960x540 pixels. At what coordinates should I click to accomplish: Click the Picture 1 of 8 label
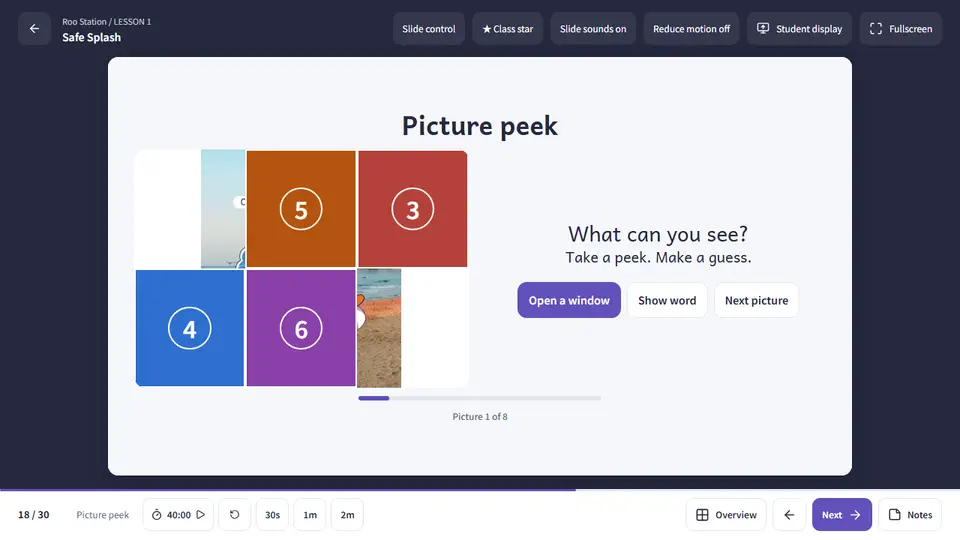(480, 416)
